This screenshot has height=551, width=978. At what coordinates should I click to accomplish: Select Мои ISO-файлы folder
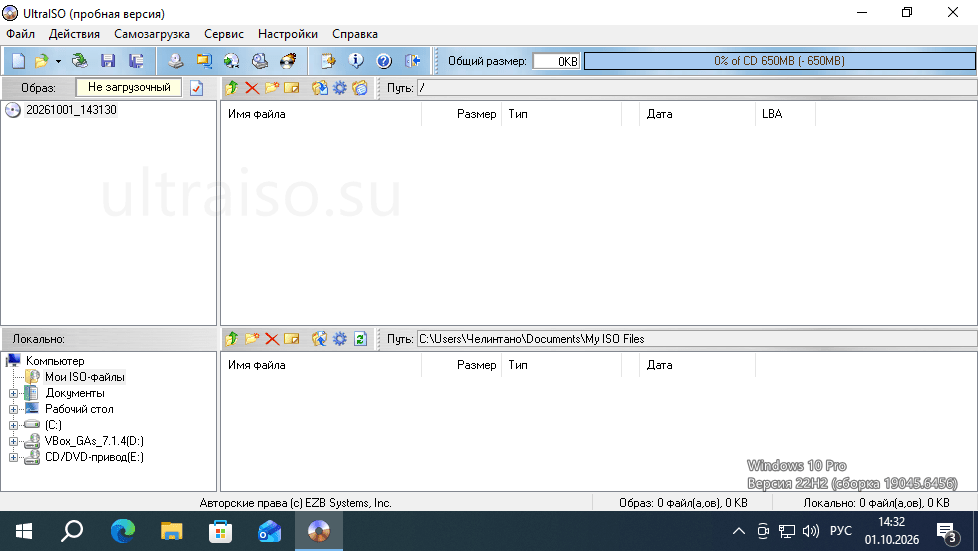click(x=85, y=377)
